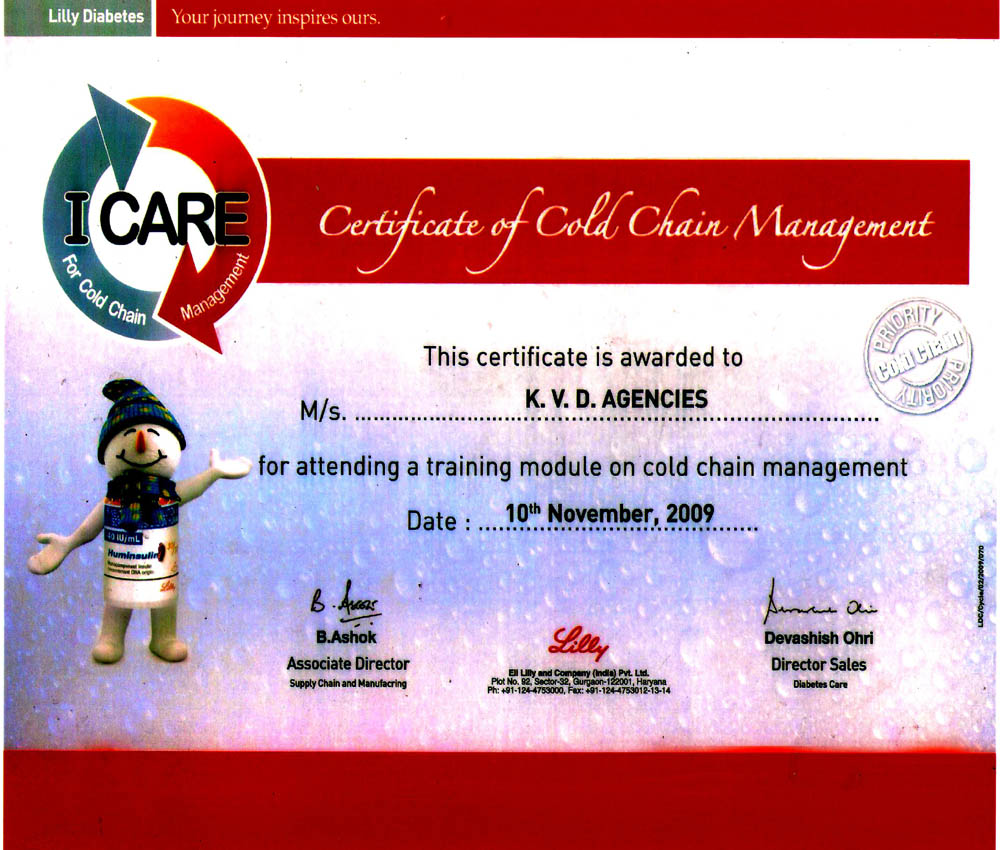Click the "Date :" label

click(x=439, y=522)
